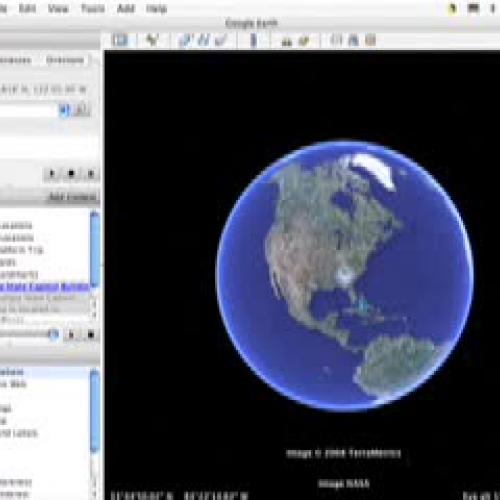Select the Add Image Overlay tool
The image size is (500, 500).
221,41
